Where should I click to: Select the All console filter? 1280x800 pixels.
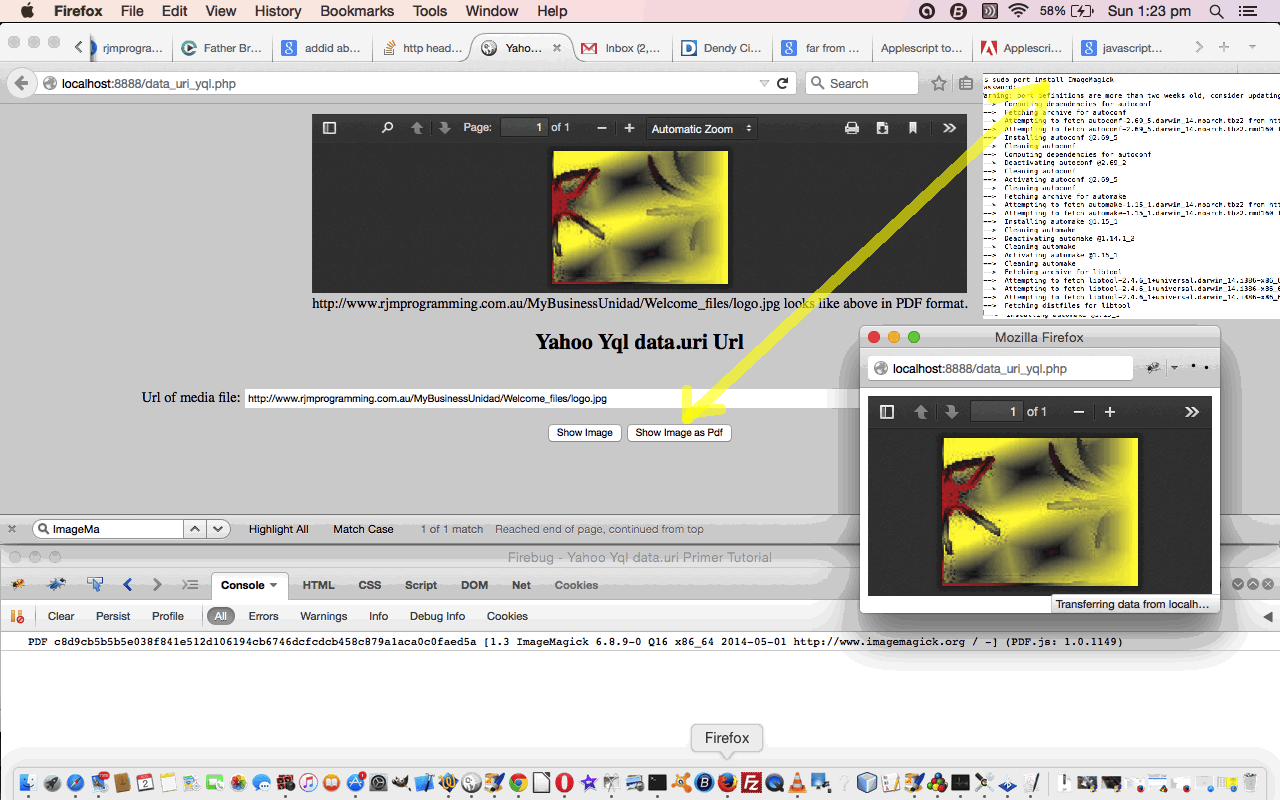pos(220,616)
